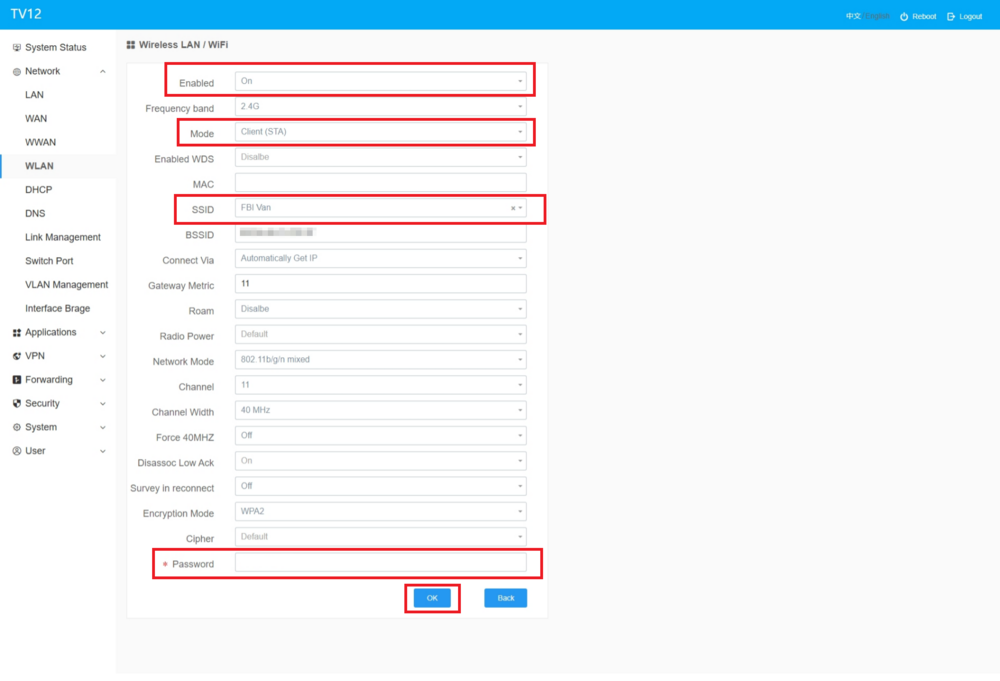Open the Disassoc Low Ack dropdown
Image resolution: width=1000 pixels, height=681 pixels.
(380, 461)
